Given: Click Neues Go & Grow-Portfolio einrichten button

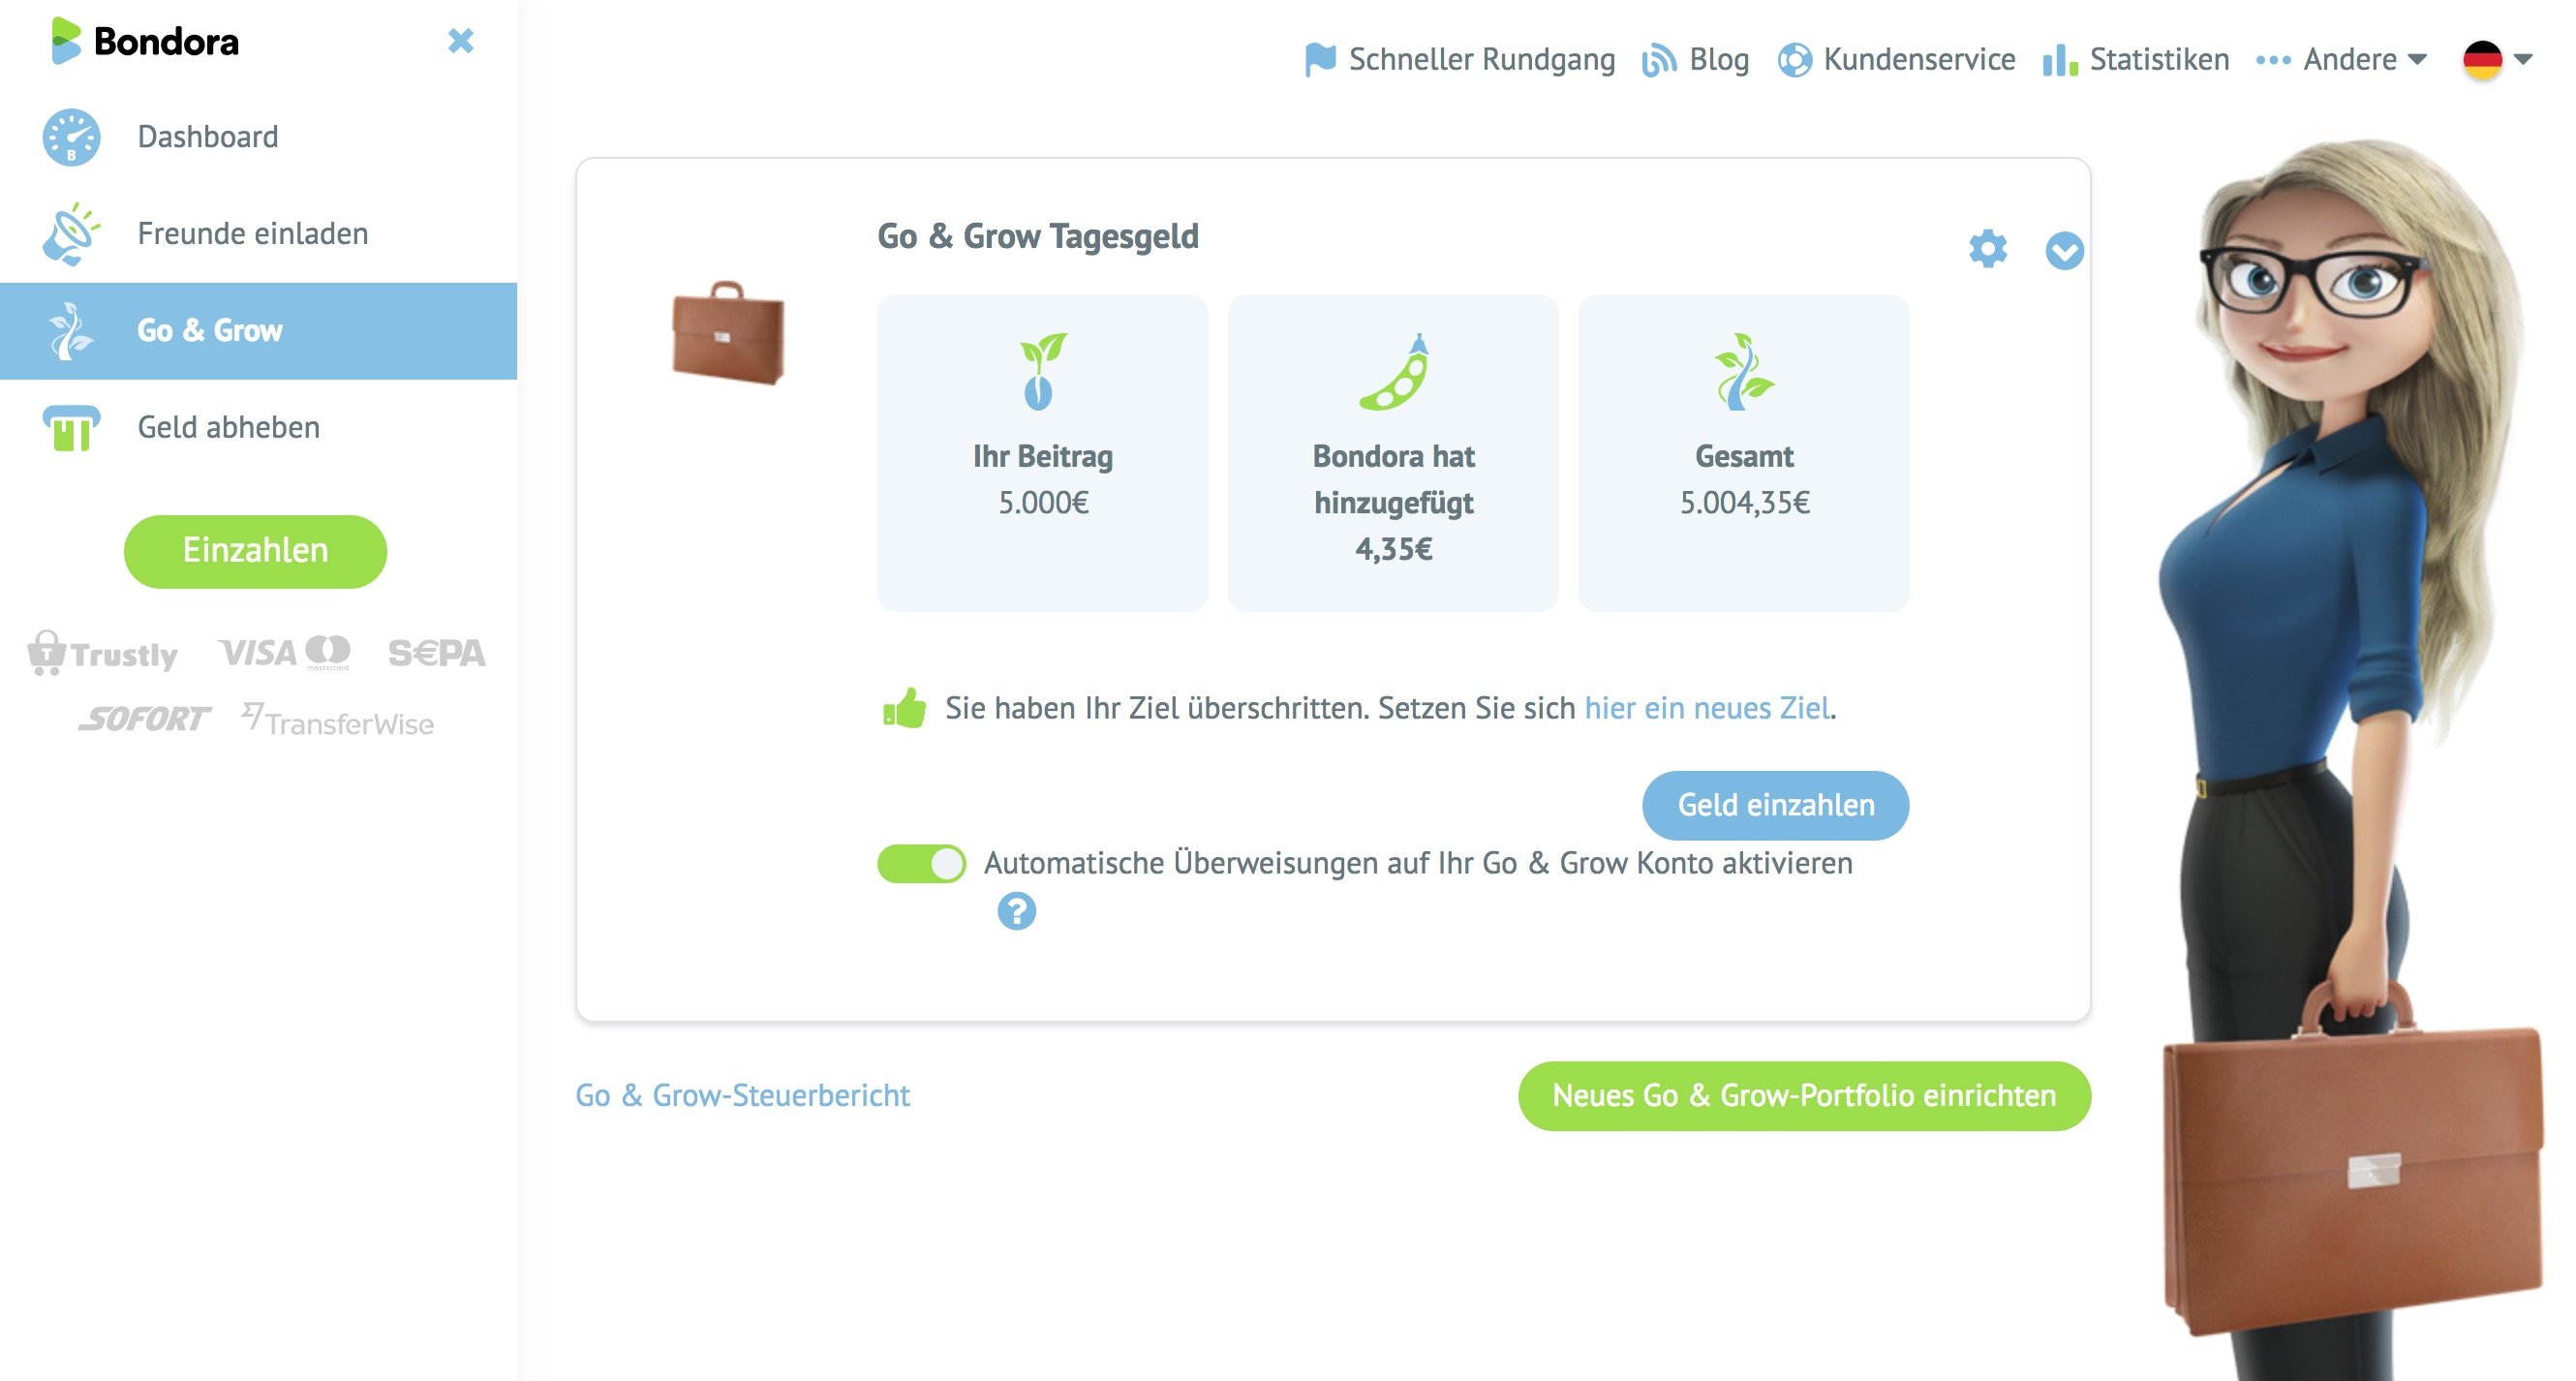Looking at the screenshot, I should tap(1804, 1096).
